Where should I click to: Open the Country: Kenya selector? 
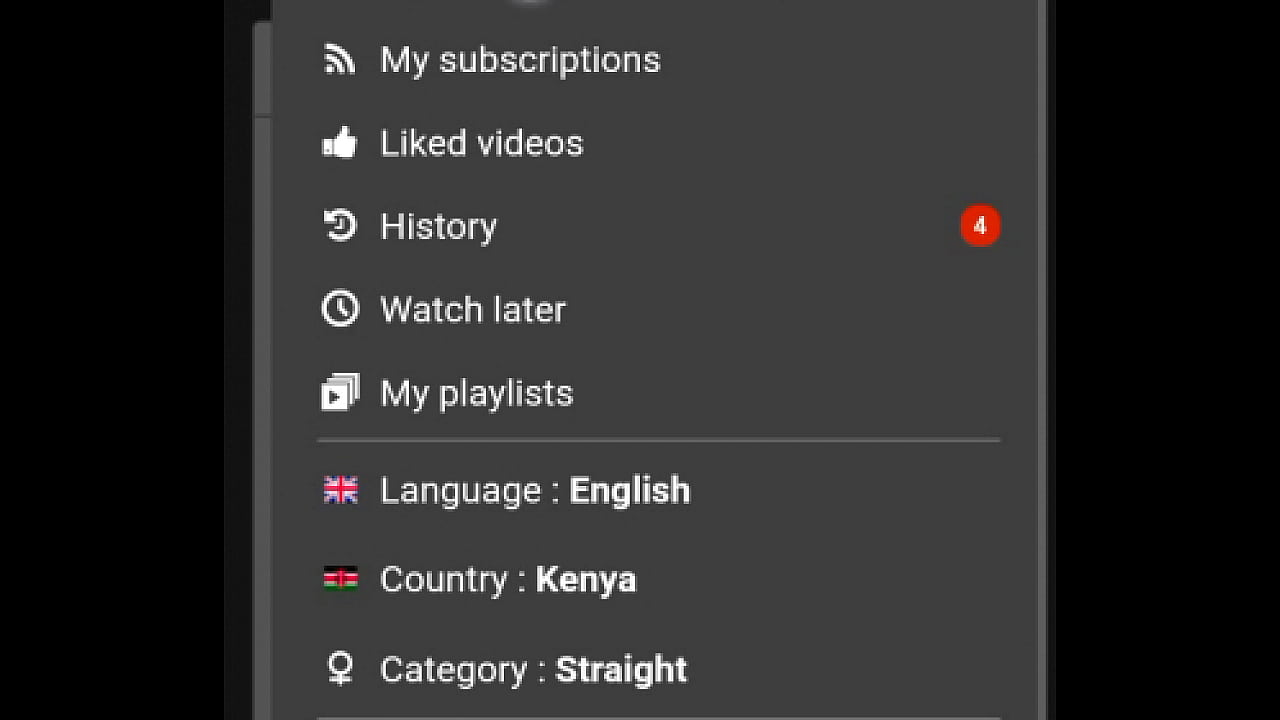tap(507, 578)
